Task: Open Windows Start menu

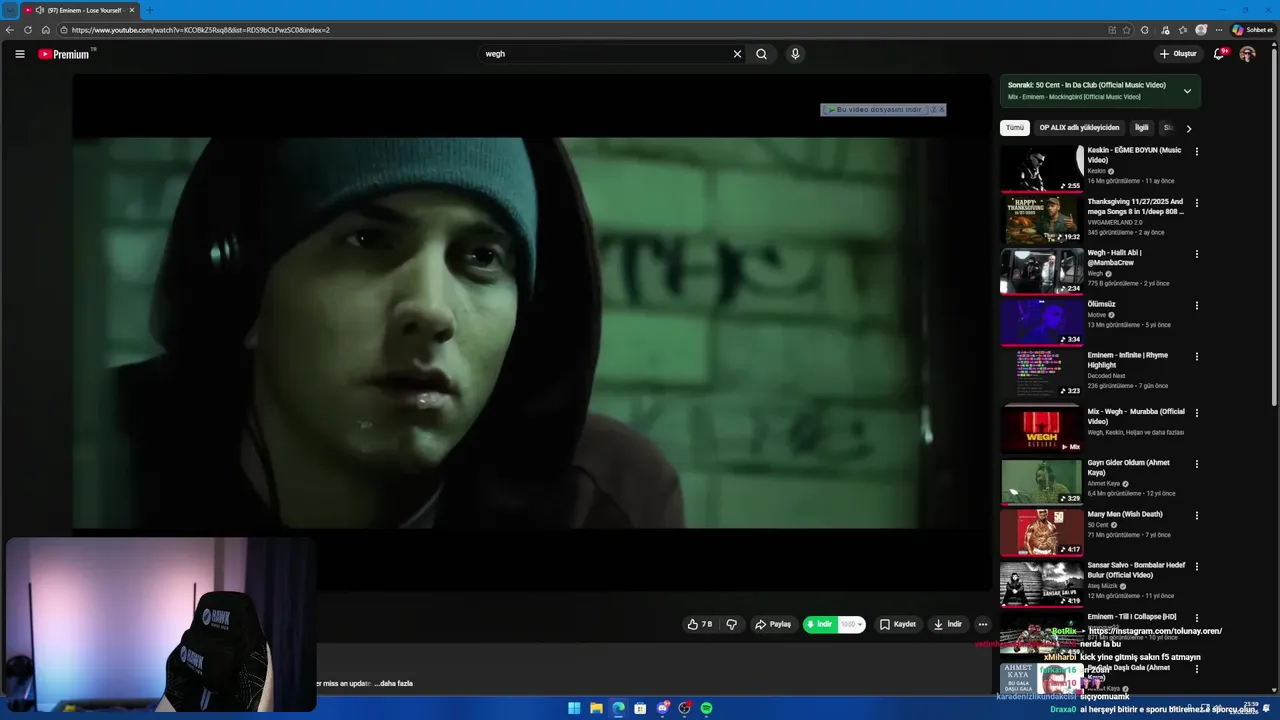Action: pyautogui.click(x=574, y=708)
